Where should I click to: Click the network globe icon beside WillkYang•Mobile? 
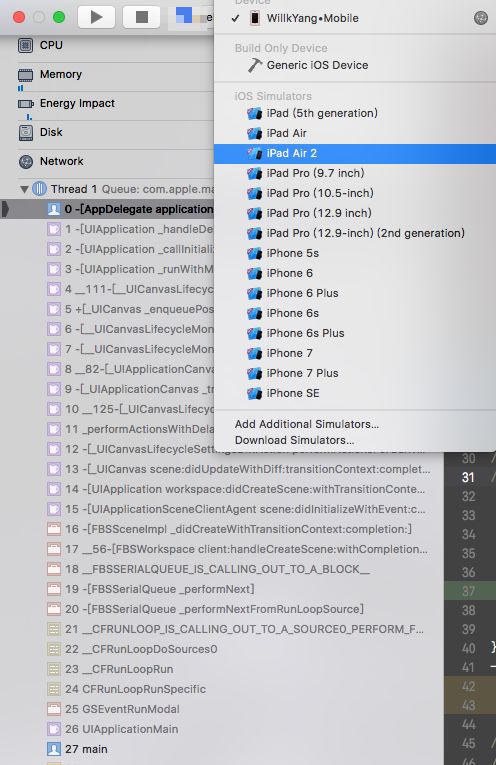pyautogui.click(x=481, y=18)
